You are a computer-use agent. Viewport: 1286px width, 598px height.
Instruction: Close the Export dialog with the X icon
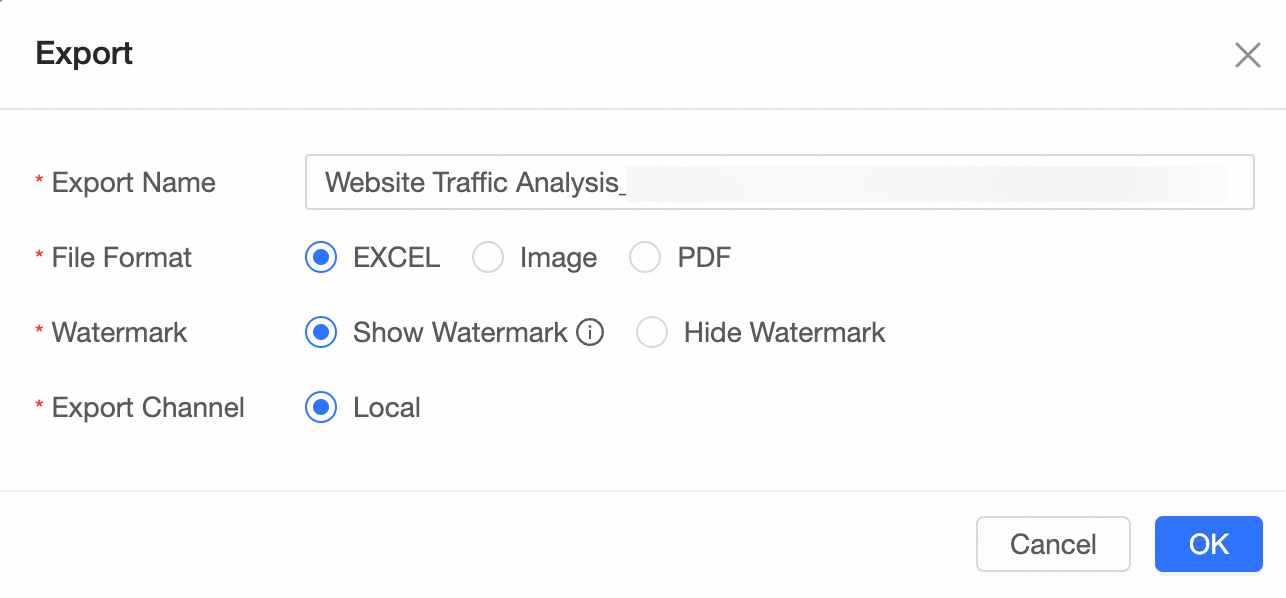tap(1247, 55)
